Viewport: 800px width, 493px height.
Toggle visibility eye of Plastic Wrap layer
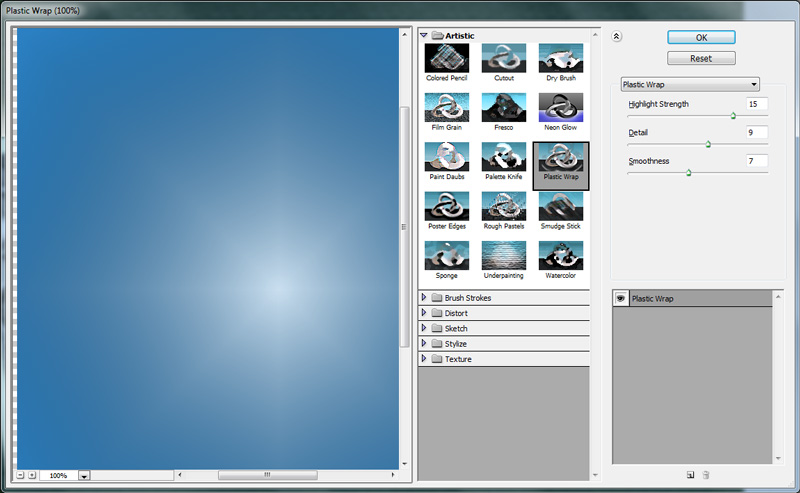coord(620,298)
